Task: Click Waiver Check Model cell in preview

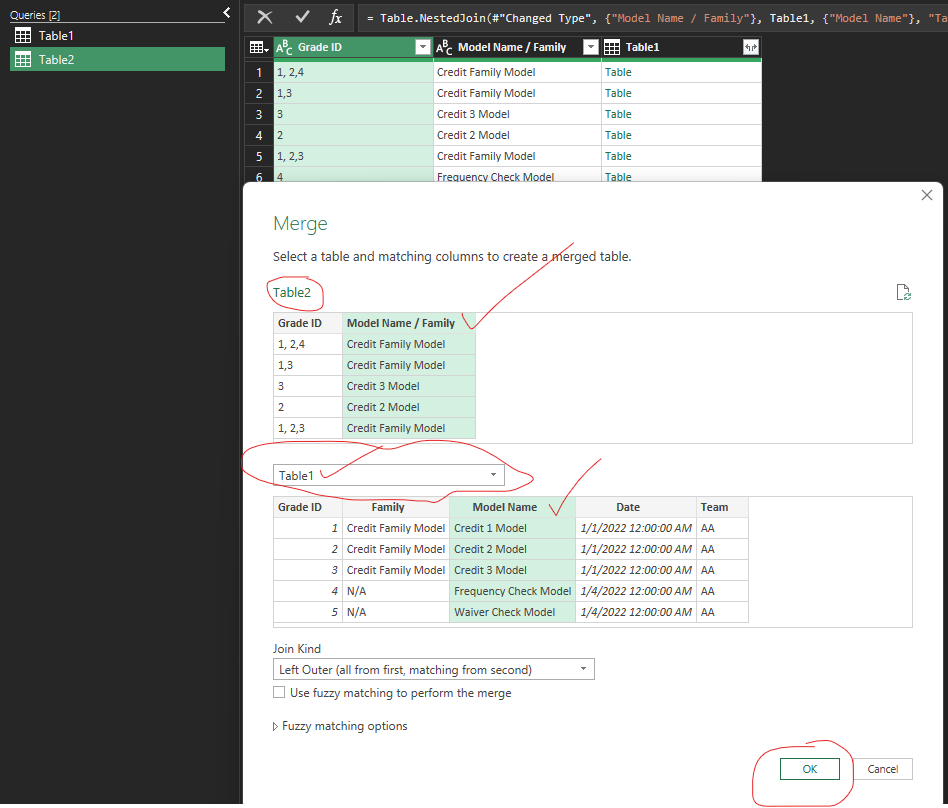Action: point(512,612)
